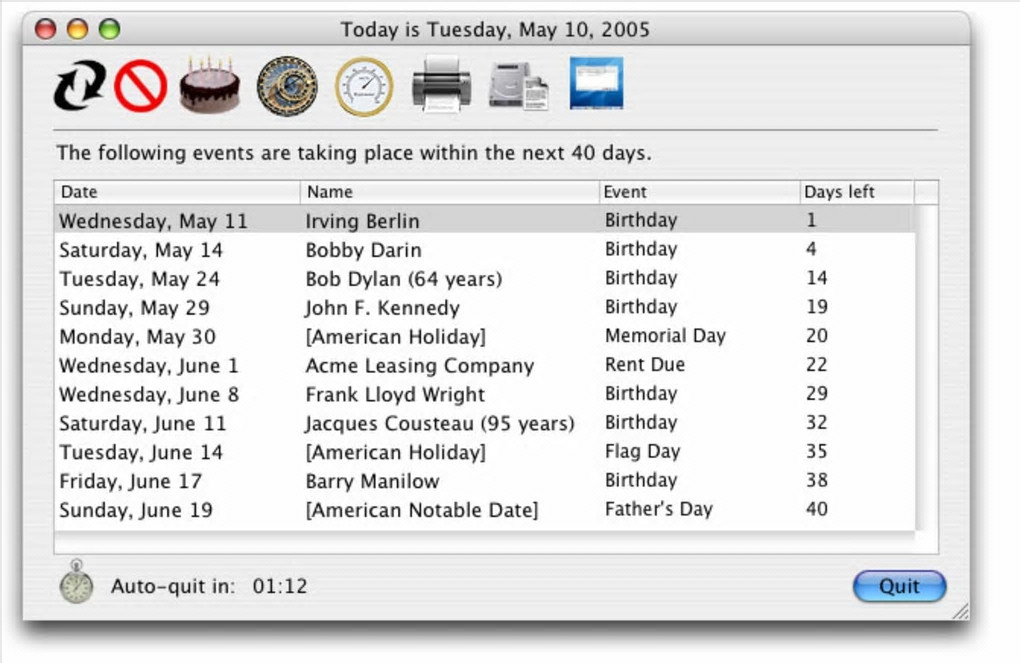Click the hard drive with documents icon
This screenshot has height=663, width=1020.
pos(518,86)
